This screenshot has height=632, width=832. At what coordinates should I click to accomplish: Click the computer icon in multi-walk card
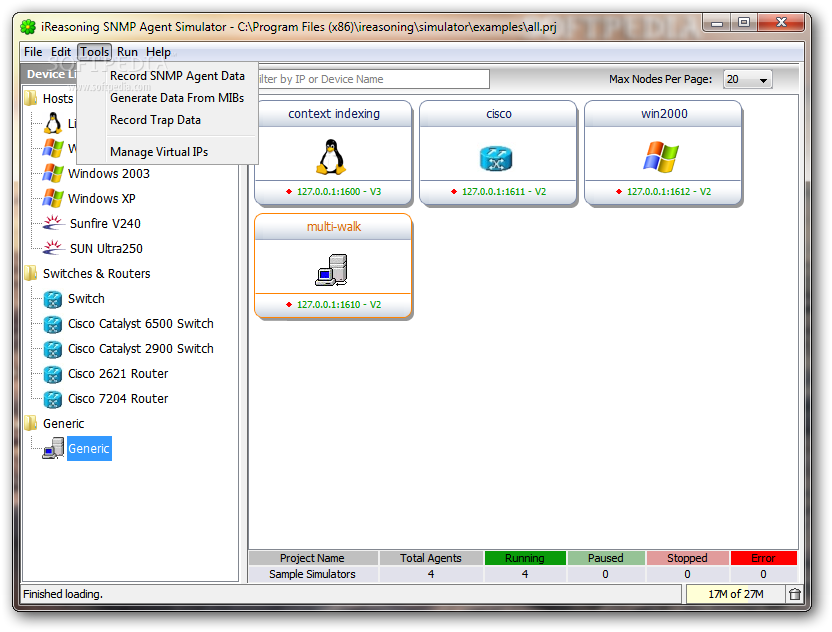[332, 270]
